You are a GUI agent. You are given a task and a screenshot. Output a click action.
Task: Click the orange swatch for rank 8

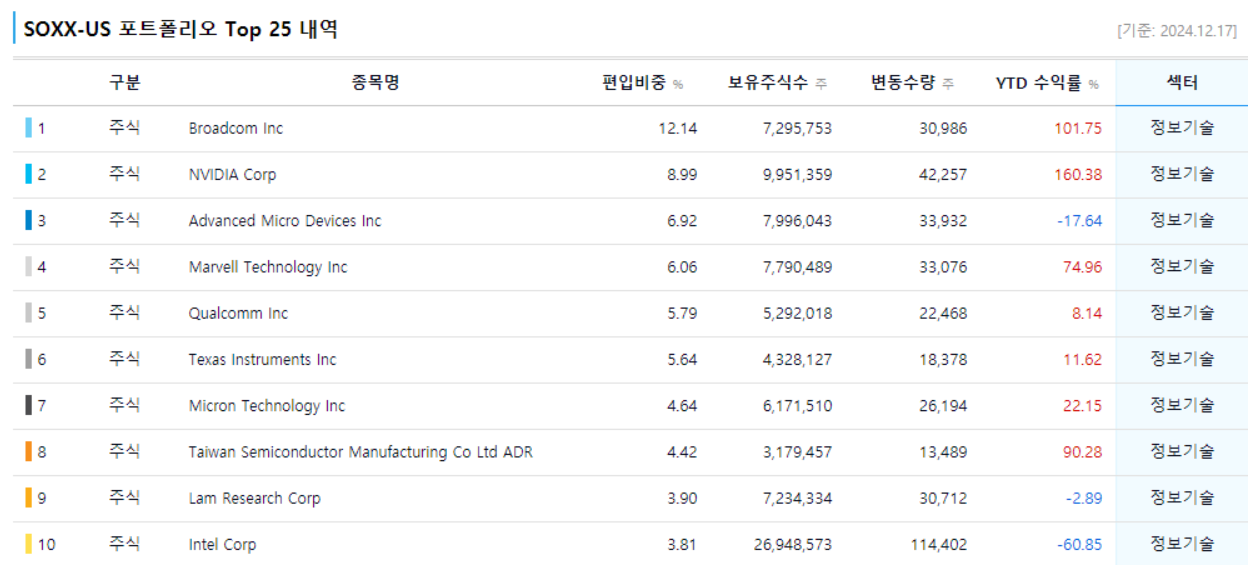click(29, 452)
